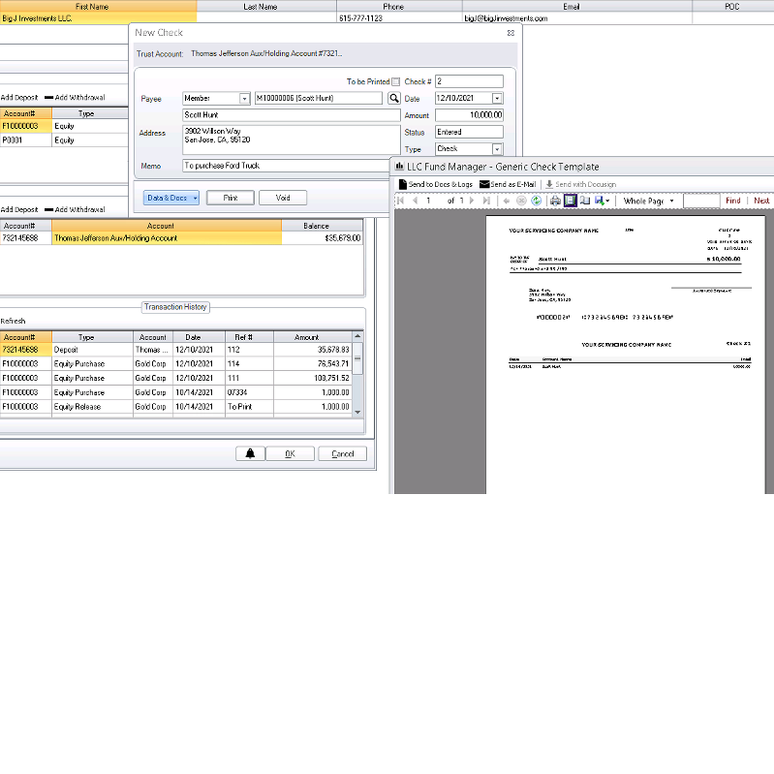Enable the To be Printed checkbox
The width and height of the screenshot is (774, 774).
click(396, 82)
